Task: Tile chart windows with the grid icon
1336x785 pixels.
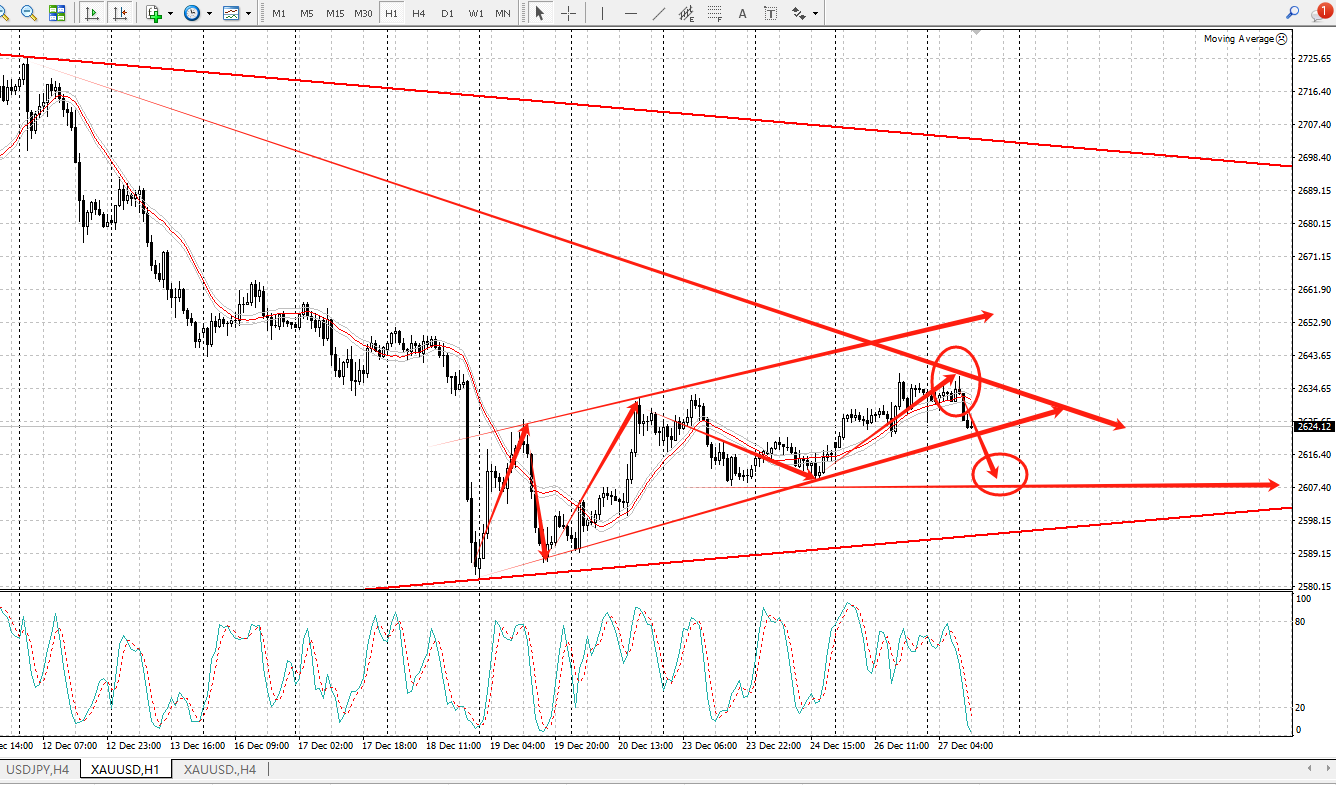Action: click(x=57, y=13)
